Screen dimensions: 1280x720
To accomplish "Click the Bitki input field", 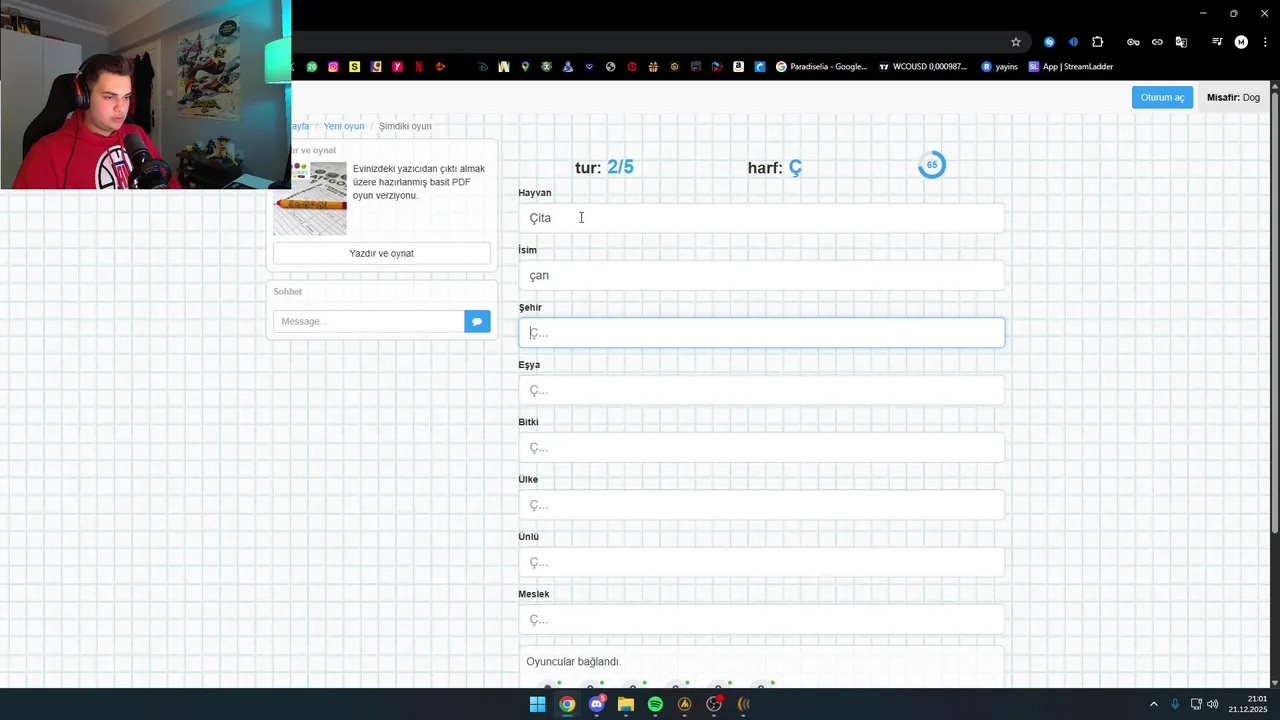I will coord(761,447).
